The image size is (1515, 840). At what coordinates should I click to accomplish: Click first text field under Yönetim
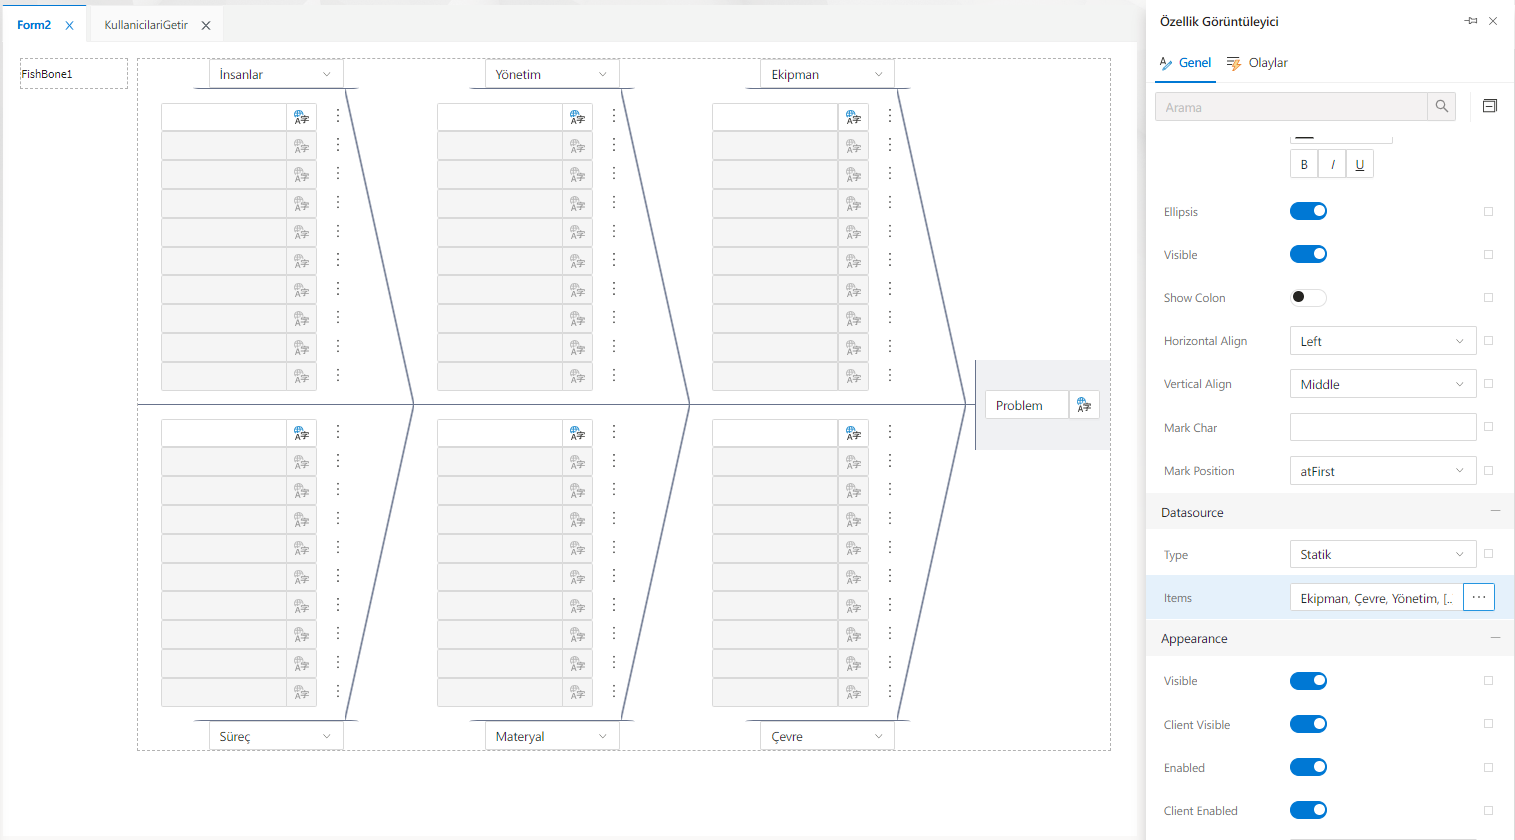500,117
